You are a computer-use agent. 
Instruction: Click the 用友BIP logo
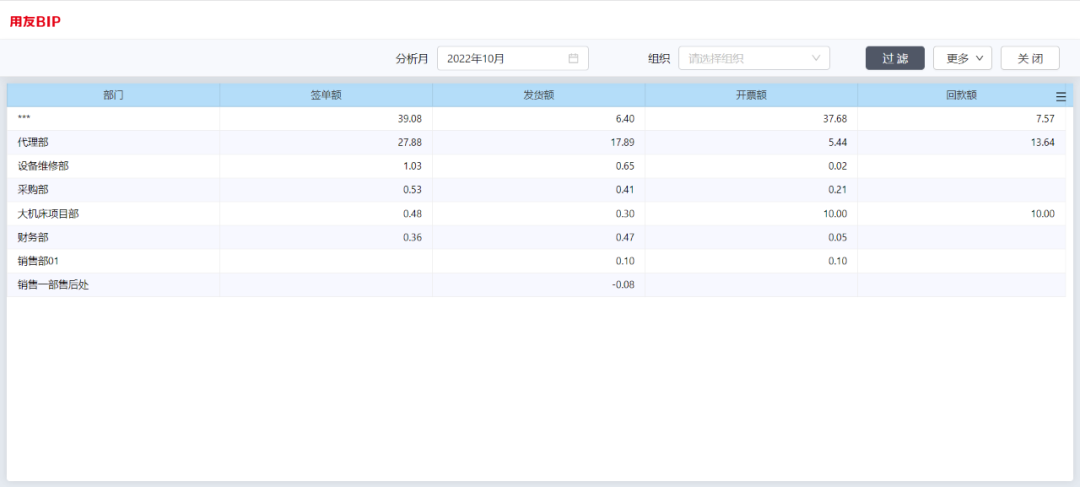[x=35, y=21]
